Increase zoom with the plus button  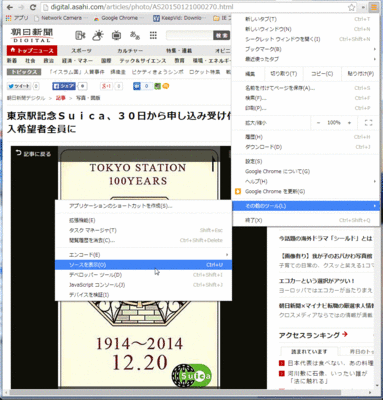[349, 123]
